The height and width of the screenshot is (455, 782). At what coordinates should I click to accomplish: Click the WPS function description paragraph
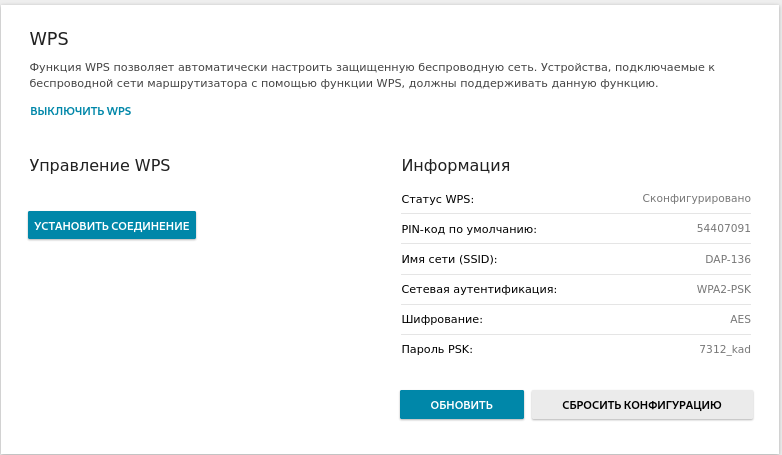[x=372, y=75]
